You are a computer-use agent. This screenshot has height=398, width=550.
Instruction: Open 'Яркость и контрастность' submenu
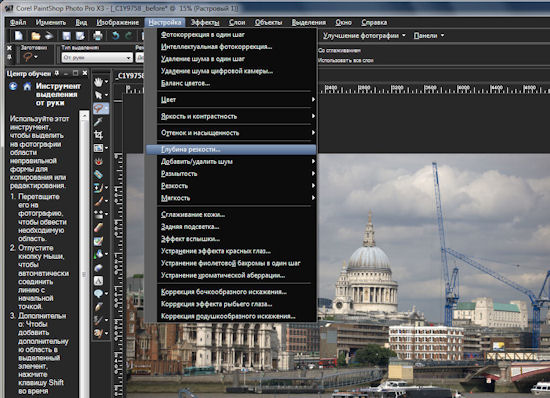[231, 116]
